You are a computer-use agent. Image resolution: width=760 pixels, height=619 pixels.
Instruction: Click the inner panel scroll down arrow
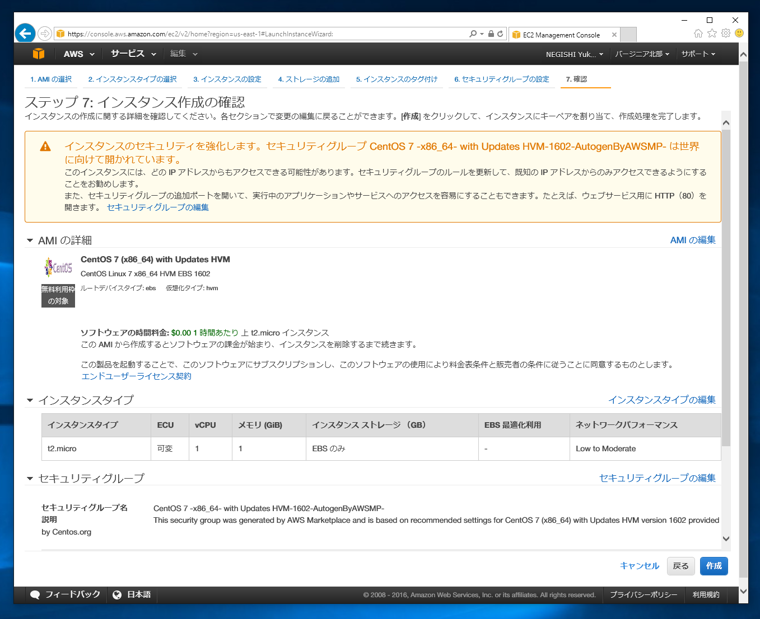coord(726,539)
